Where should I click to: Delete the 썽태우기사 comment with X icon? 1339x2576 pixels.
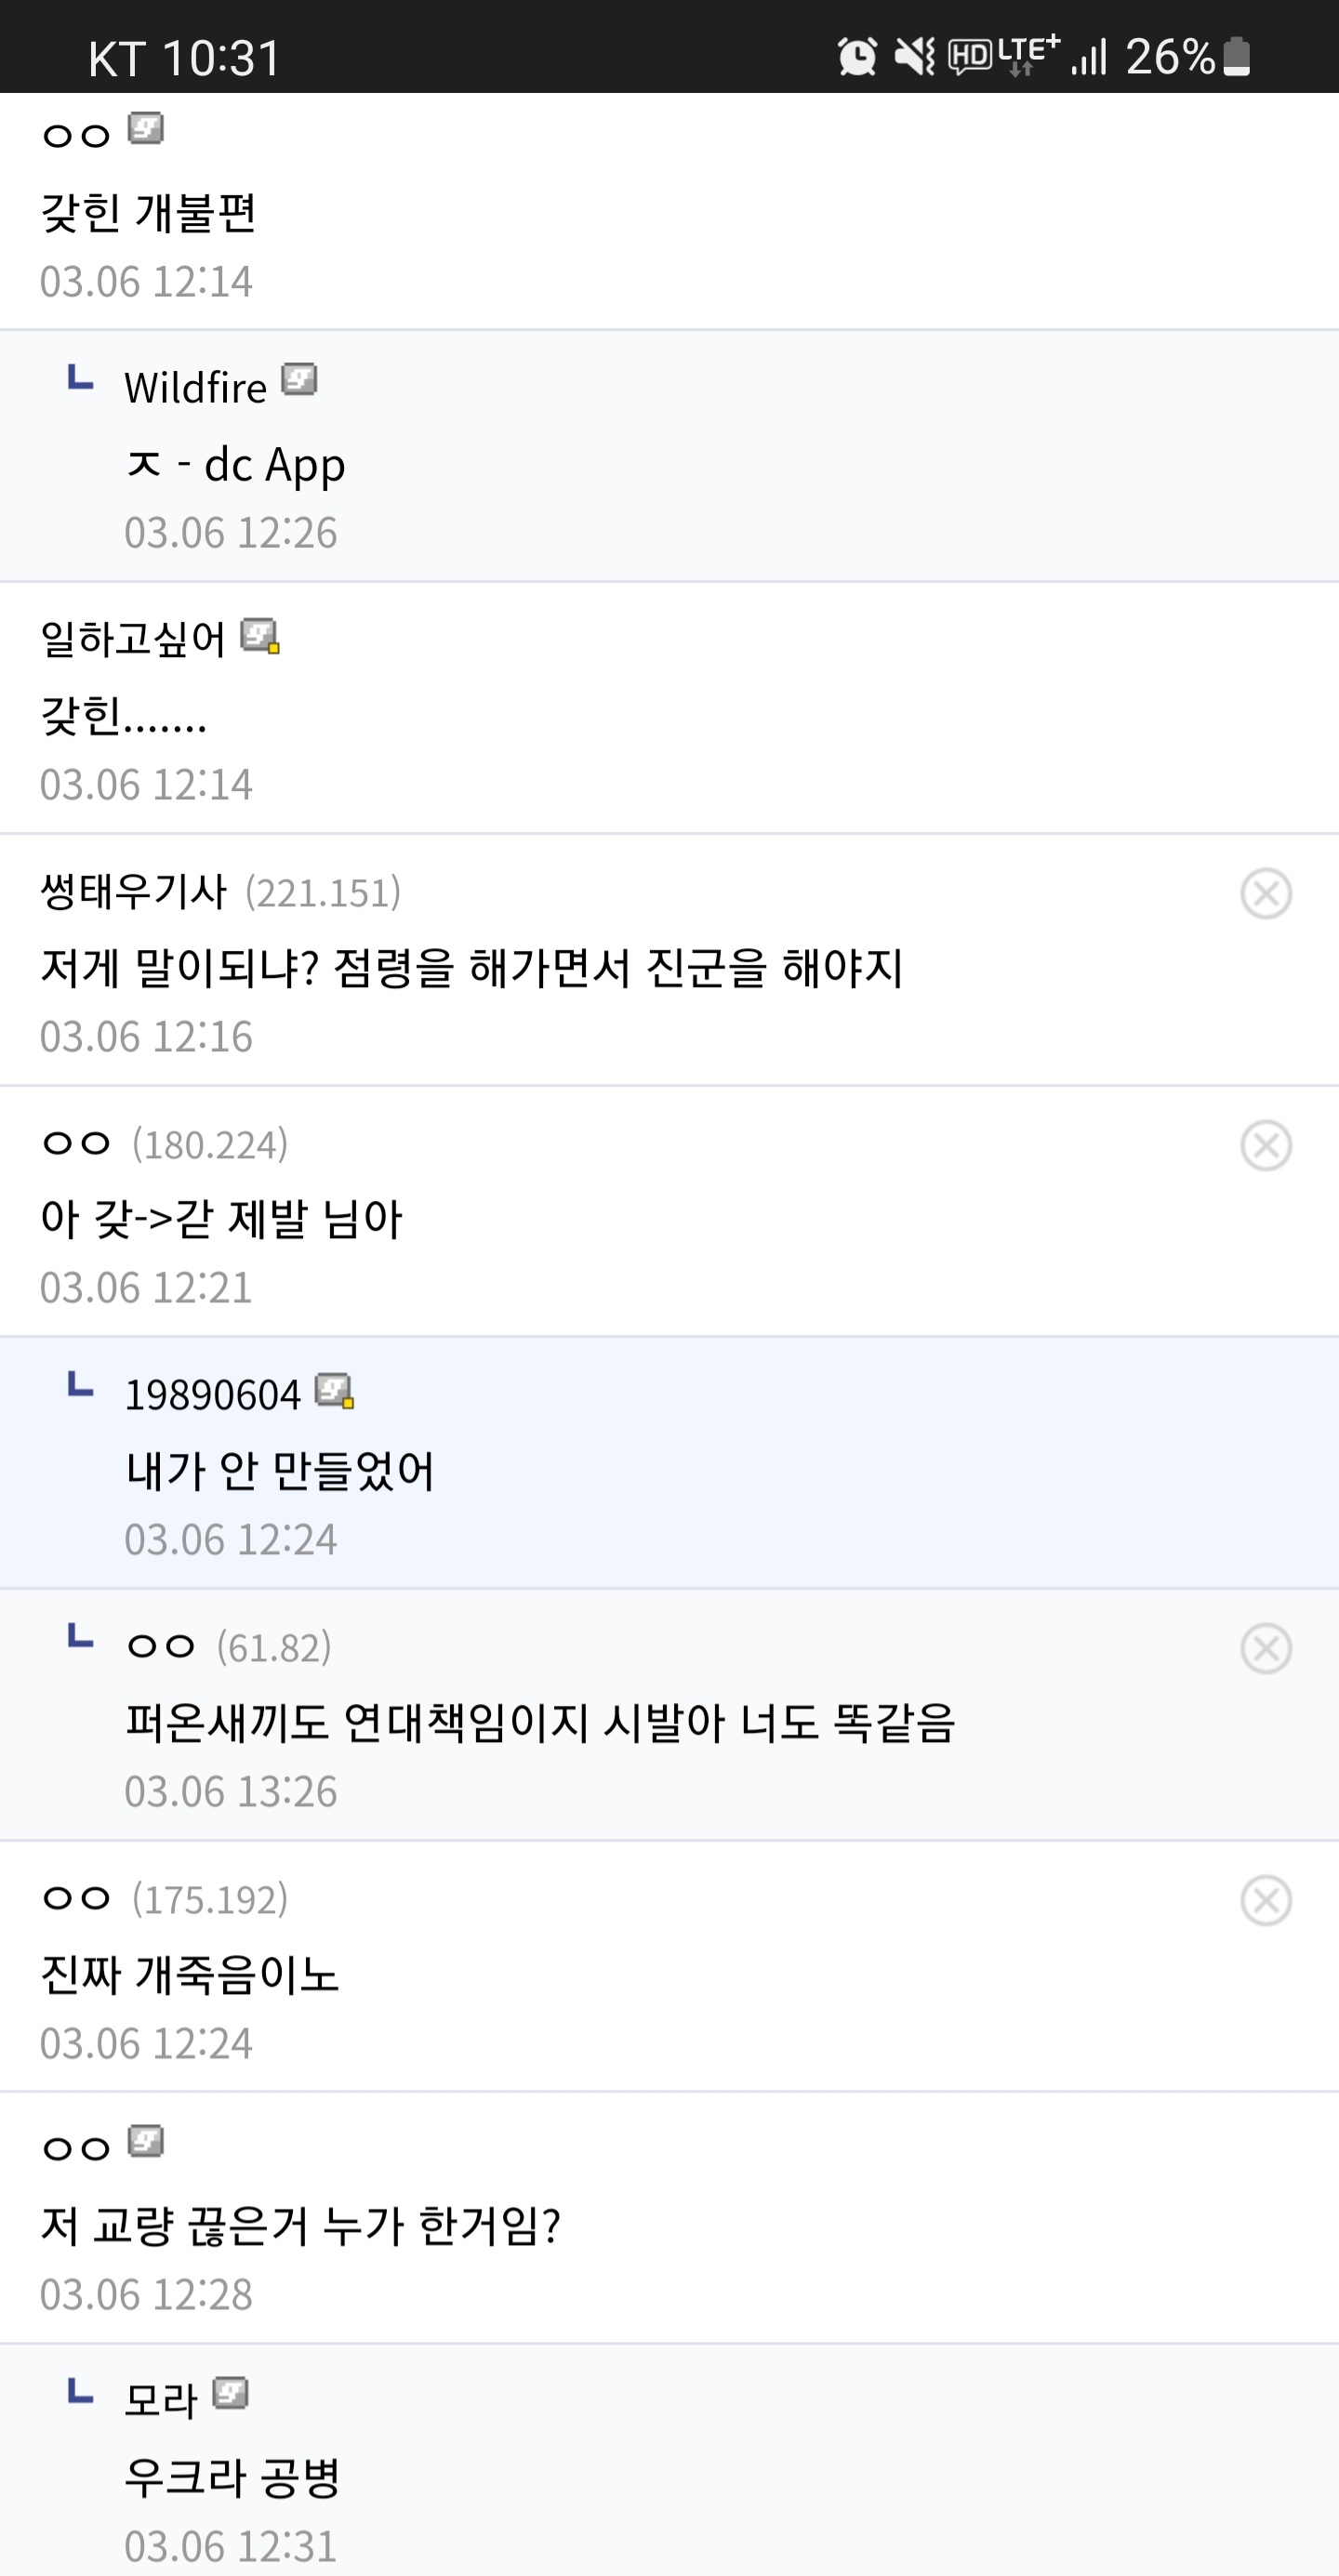1265,893
